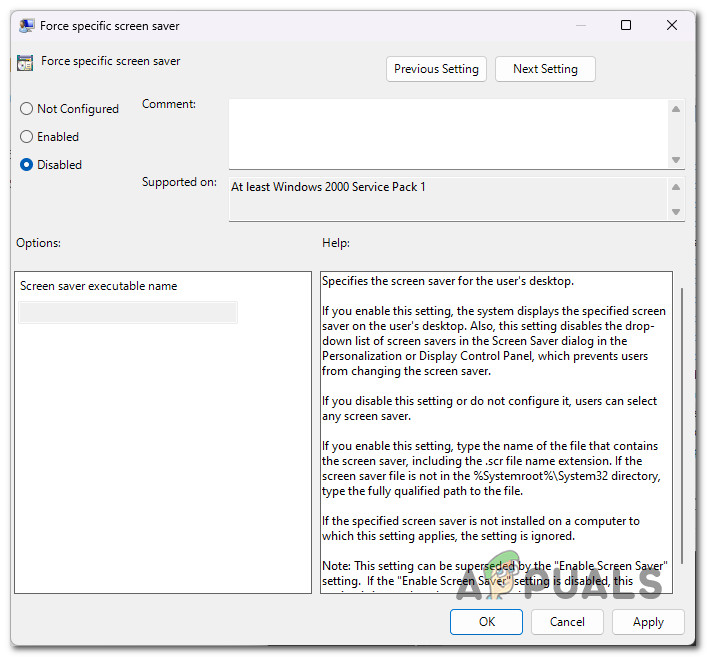This screenshot has height=657, width=707.
Task: Click the Screen saver executable name field
Action: coord(128,312)
